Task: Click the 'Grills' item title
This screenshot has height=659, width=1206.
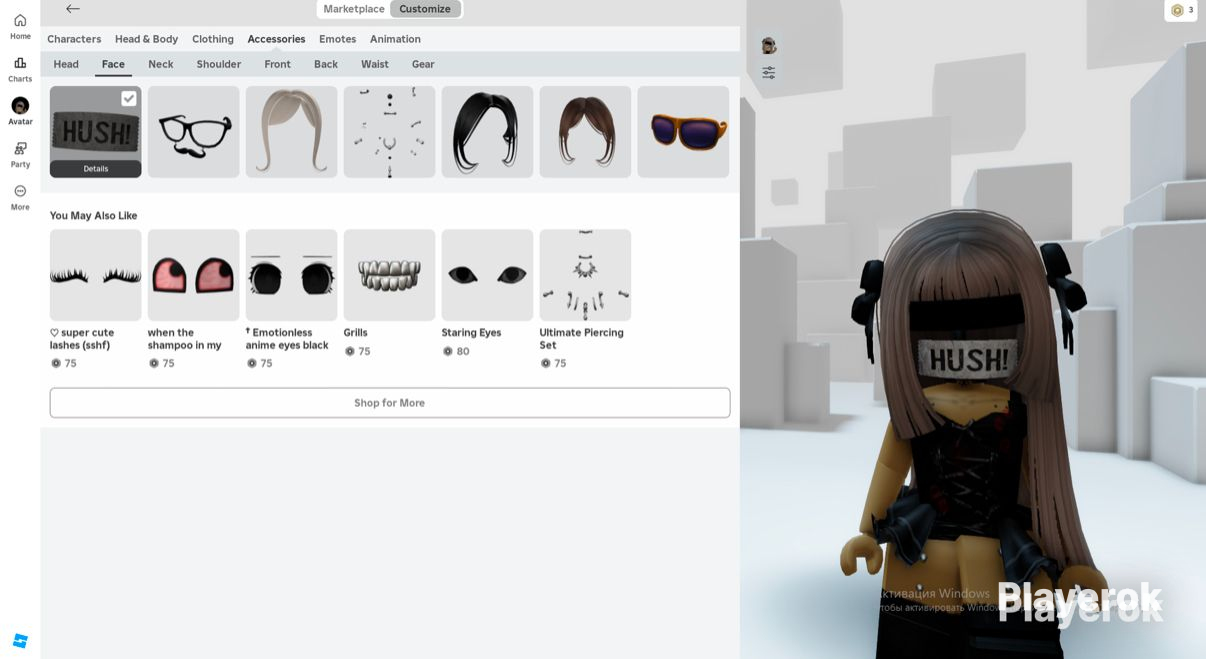Action: (356, 333)
